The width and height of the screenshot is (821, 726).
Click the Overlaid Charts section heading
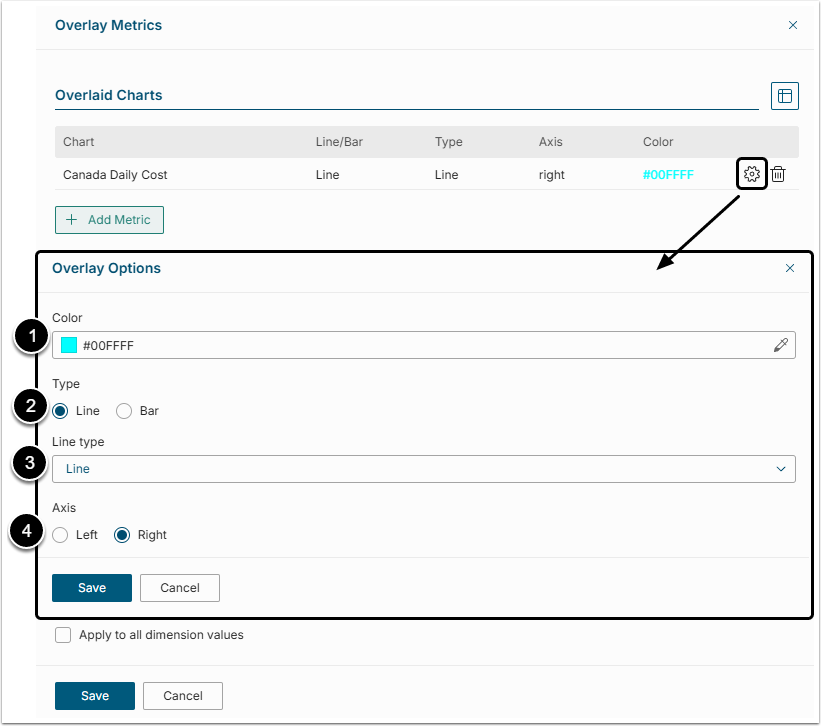[109, 95]
